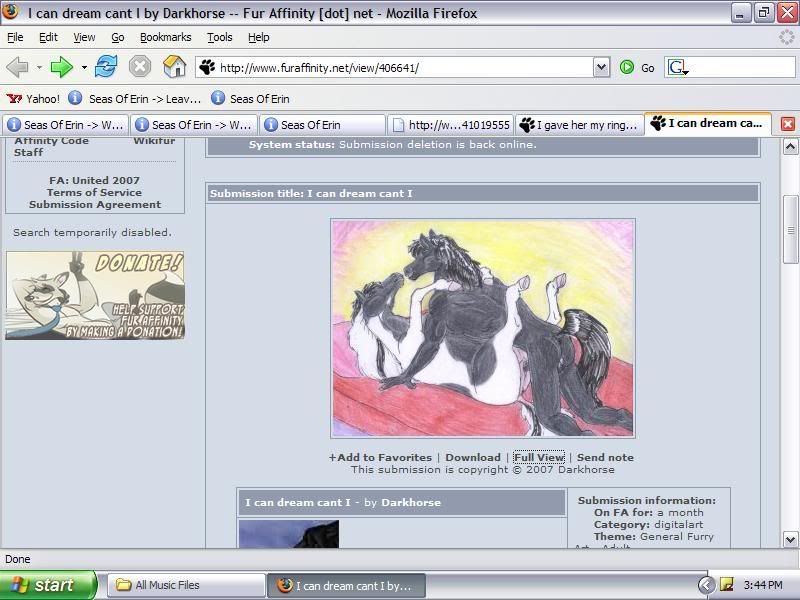Close the current tab with red X
The image size is (800, 600).
point(787,124)
